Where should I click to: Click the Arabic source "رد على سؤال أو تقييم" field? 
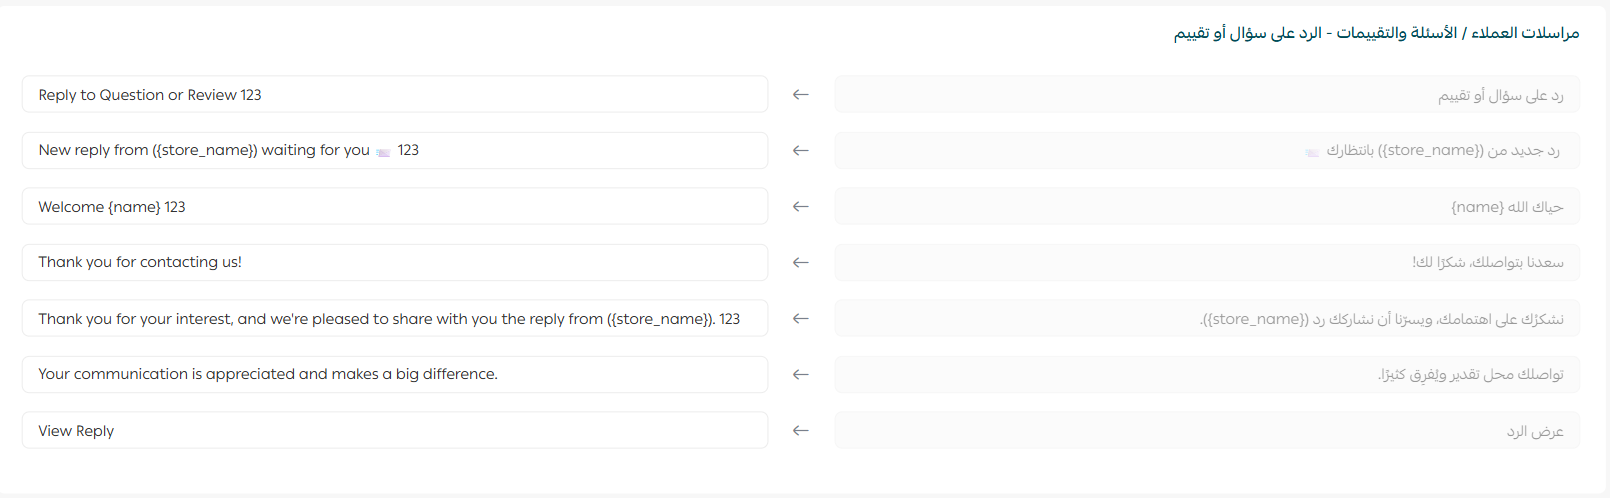(x=1207, y=95)
